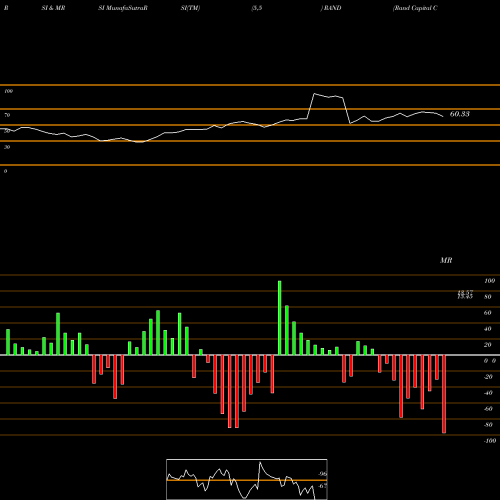Click the 'SI MunafaSutraR' header text
The height and width of the screenshot is (500, 500).
click(123, 8)
